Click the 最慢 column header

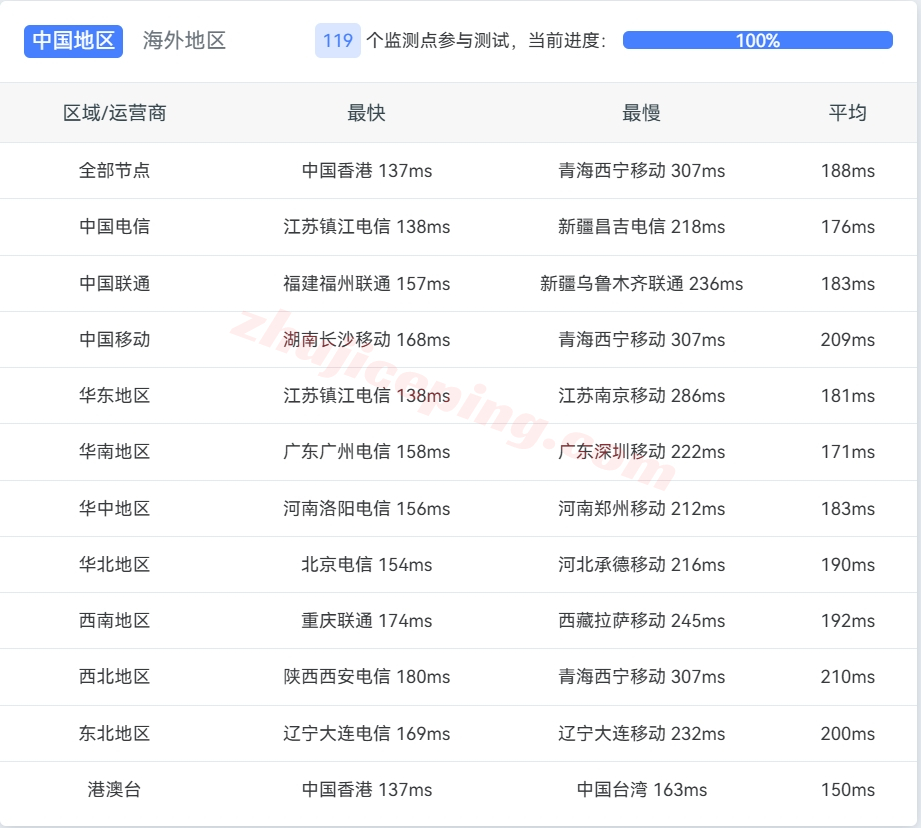coord(641,113)
